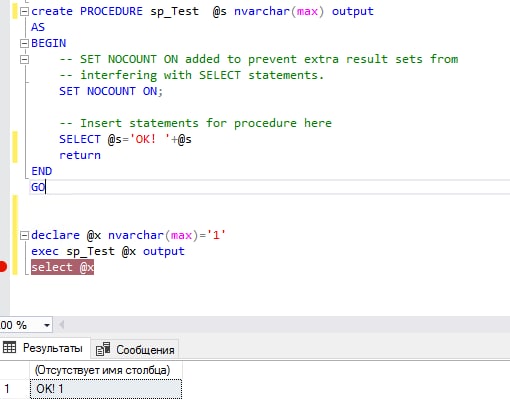Click the 'return' keyword
The image size is (510, 410).
click(80, 155)
